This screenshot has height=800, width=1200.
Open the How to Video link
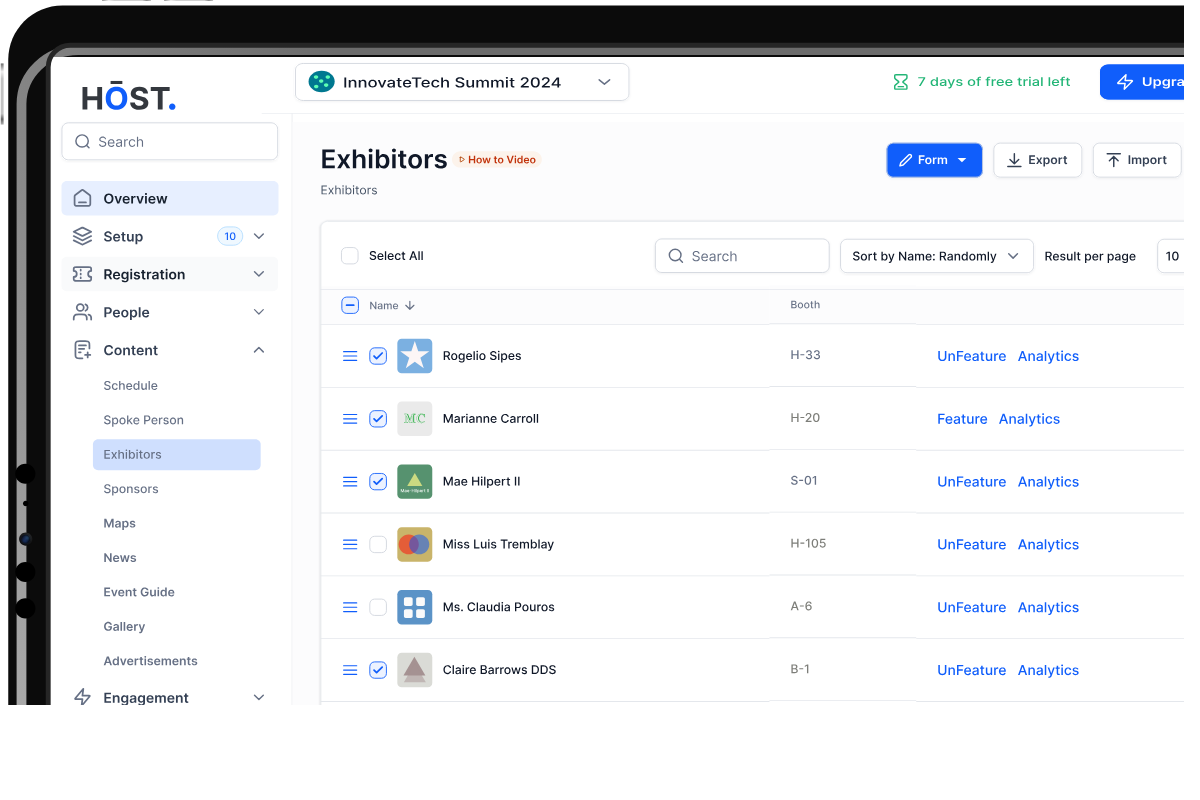(497, 160)
